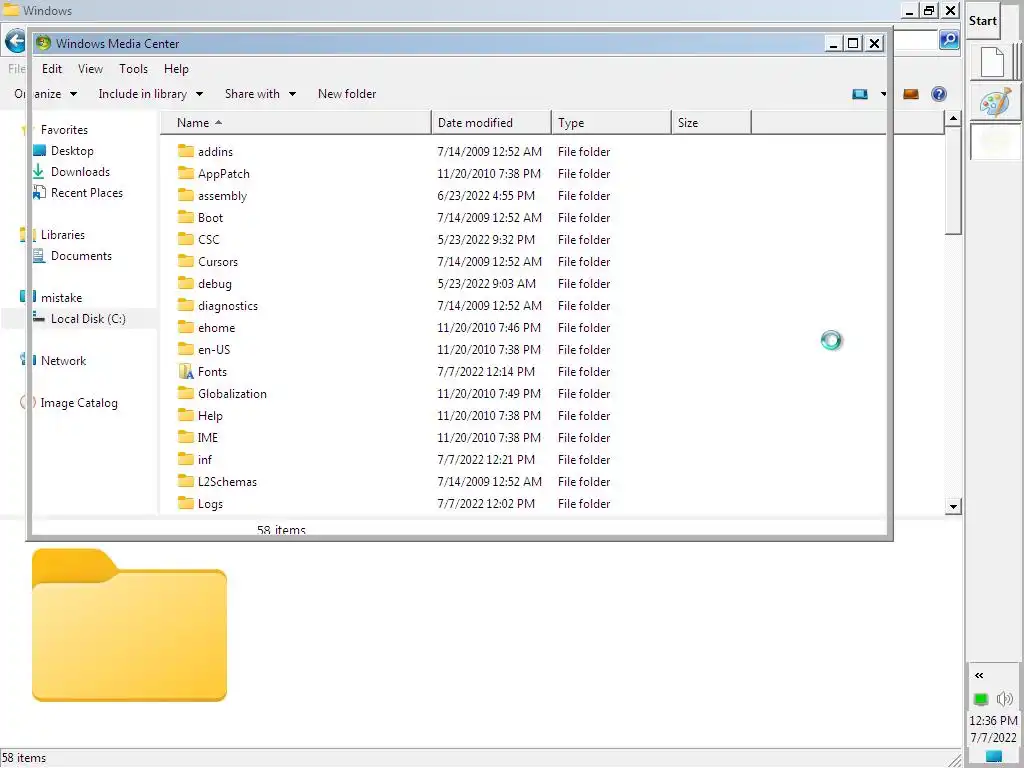Click the blue change-view icon
This screenshot has width=1024, height=768.
(x=860, y=94)
